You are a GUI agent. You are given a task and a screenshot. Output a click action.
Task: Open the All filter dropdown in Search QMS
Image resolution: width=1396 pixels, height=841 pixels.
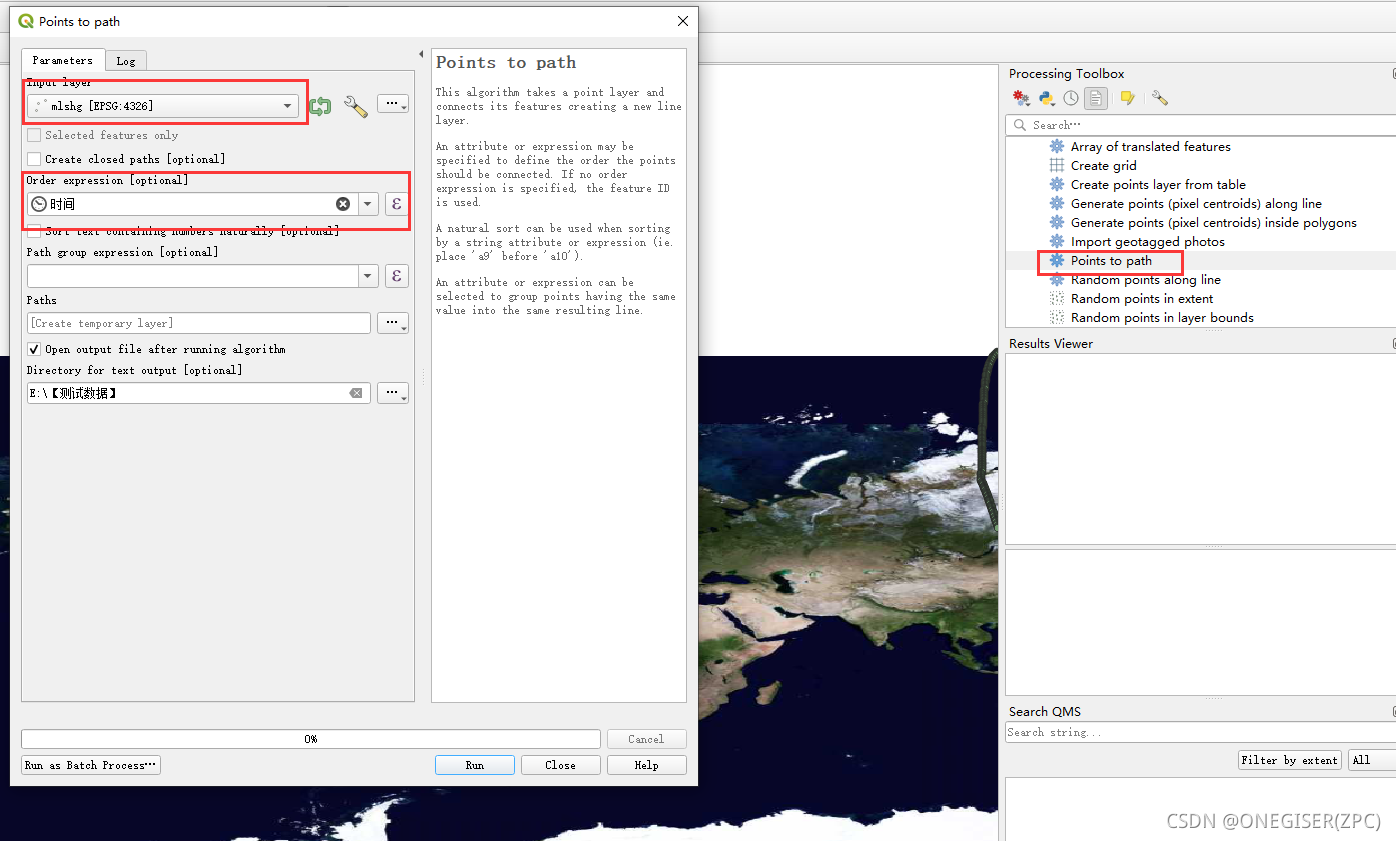pyautogui.click(x=1371, y=760)
